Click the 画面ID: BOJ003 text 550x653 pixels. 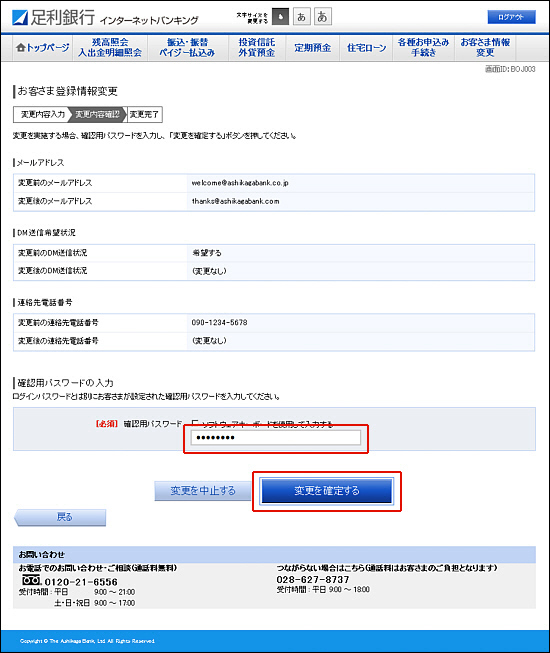(x=510, y=69)
